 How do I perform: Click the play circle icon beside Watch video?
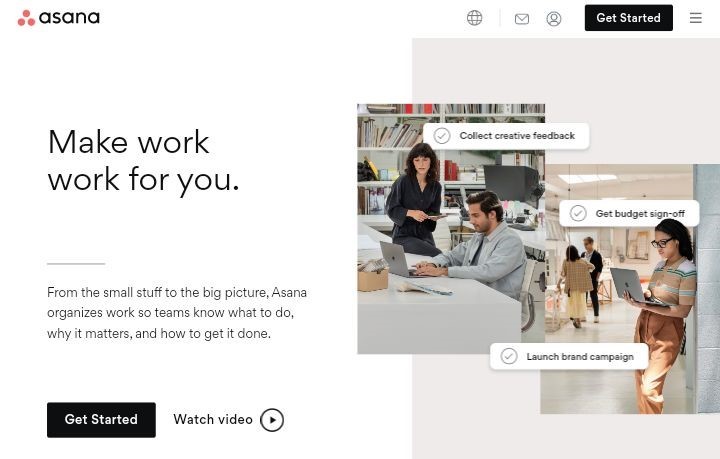[x=272, y=420]
